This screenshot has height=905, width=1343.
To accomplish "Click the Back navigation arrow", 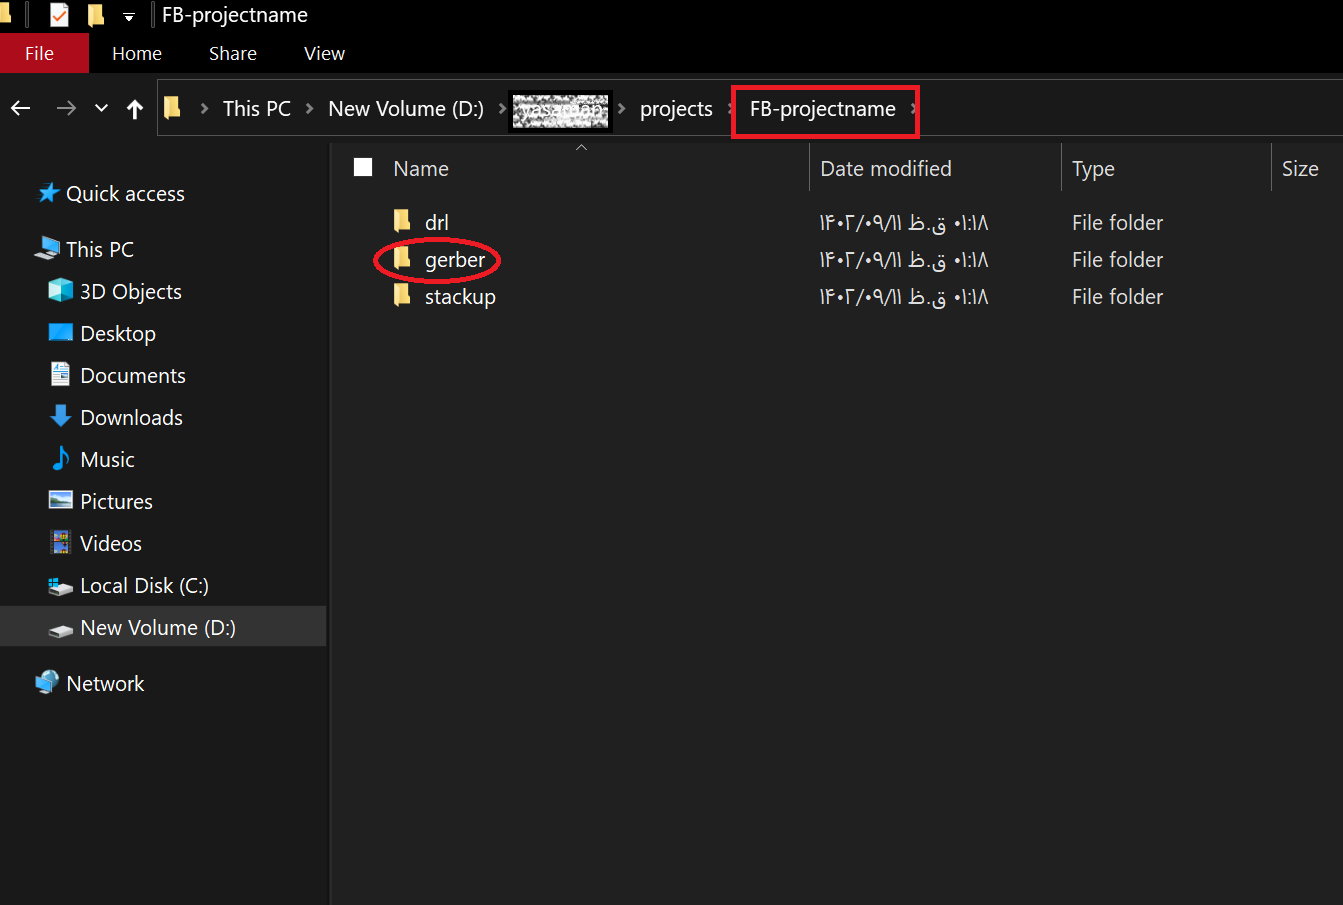I will tap(21, 109).
